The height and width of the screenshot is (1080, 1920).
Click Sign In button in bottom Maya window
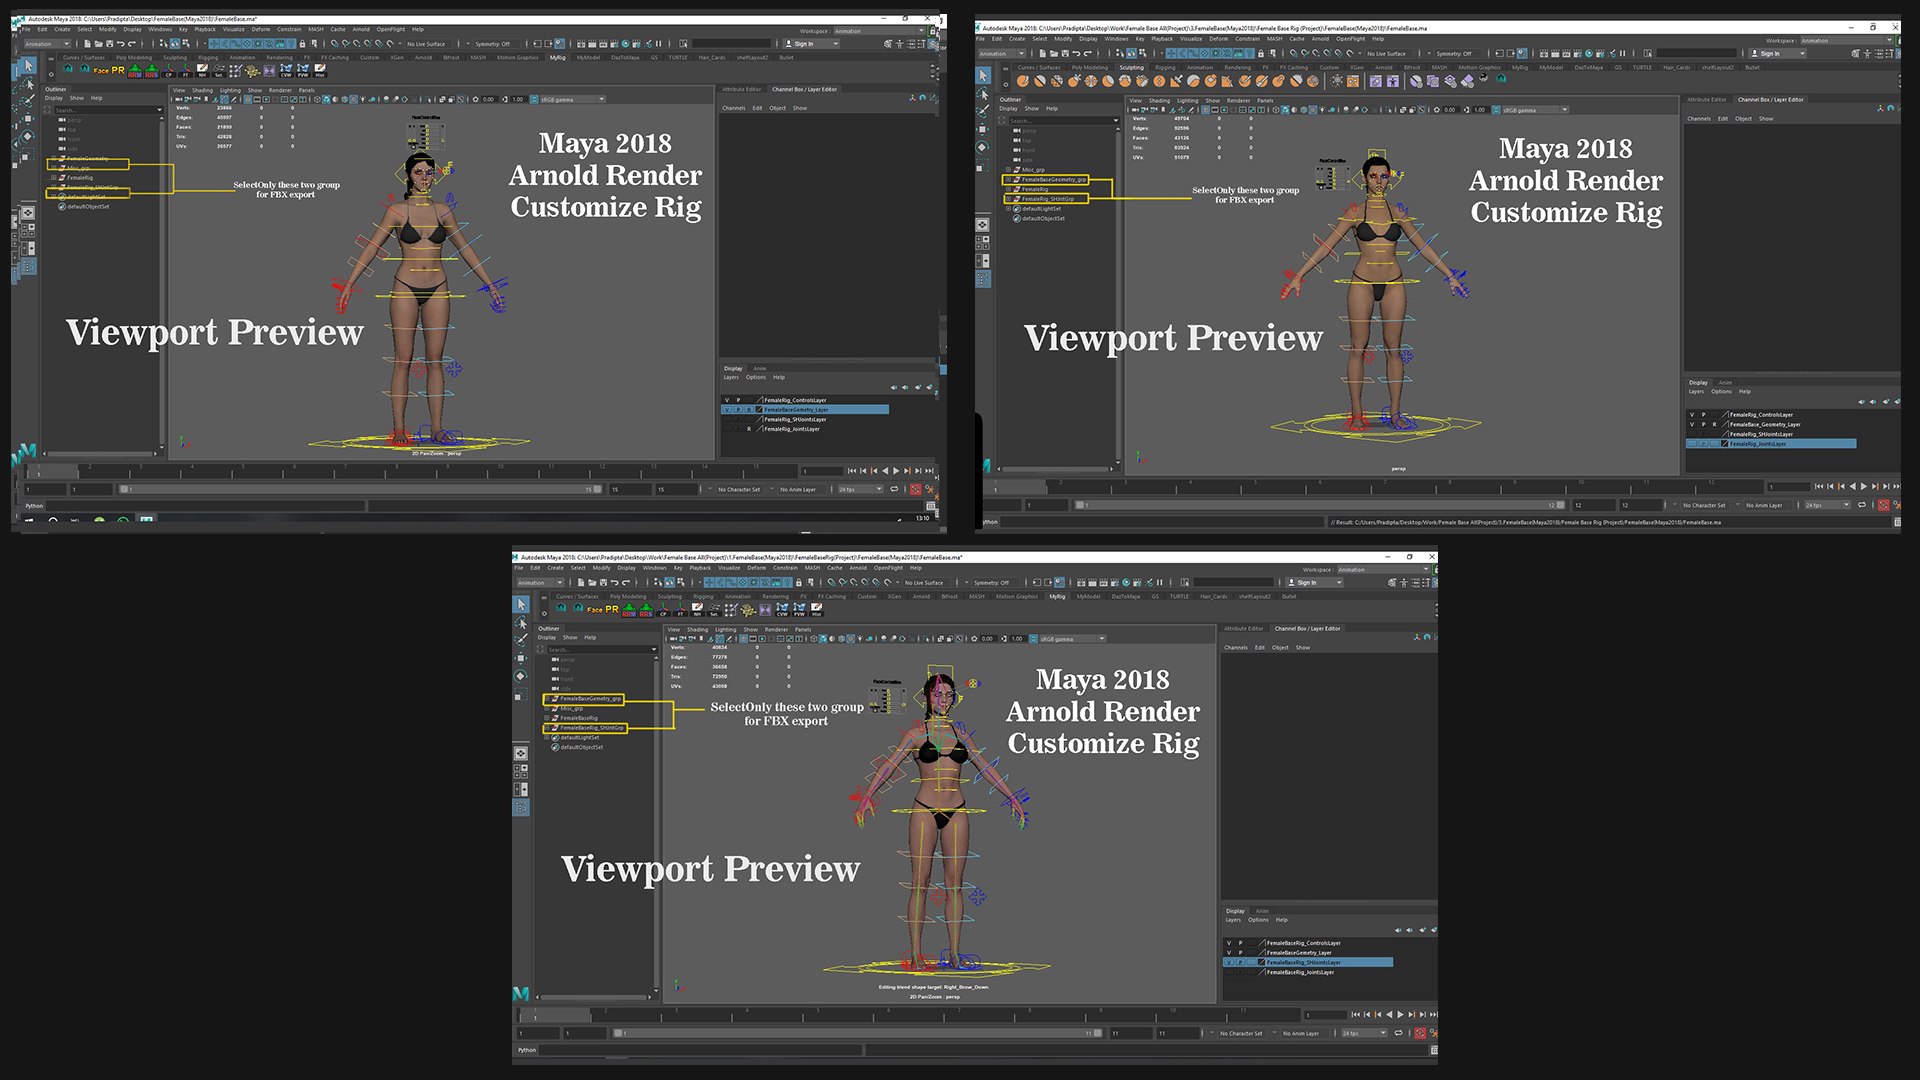(x=1314, y=583)
